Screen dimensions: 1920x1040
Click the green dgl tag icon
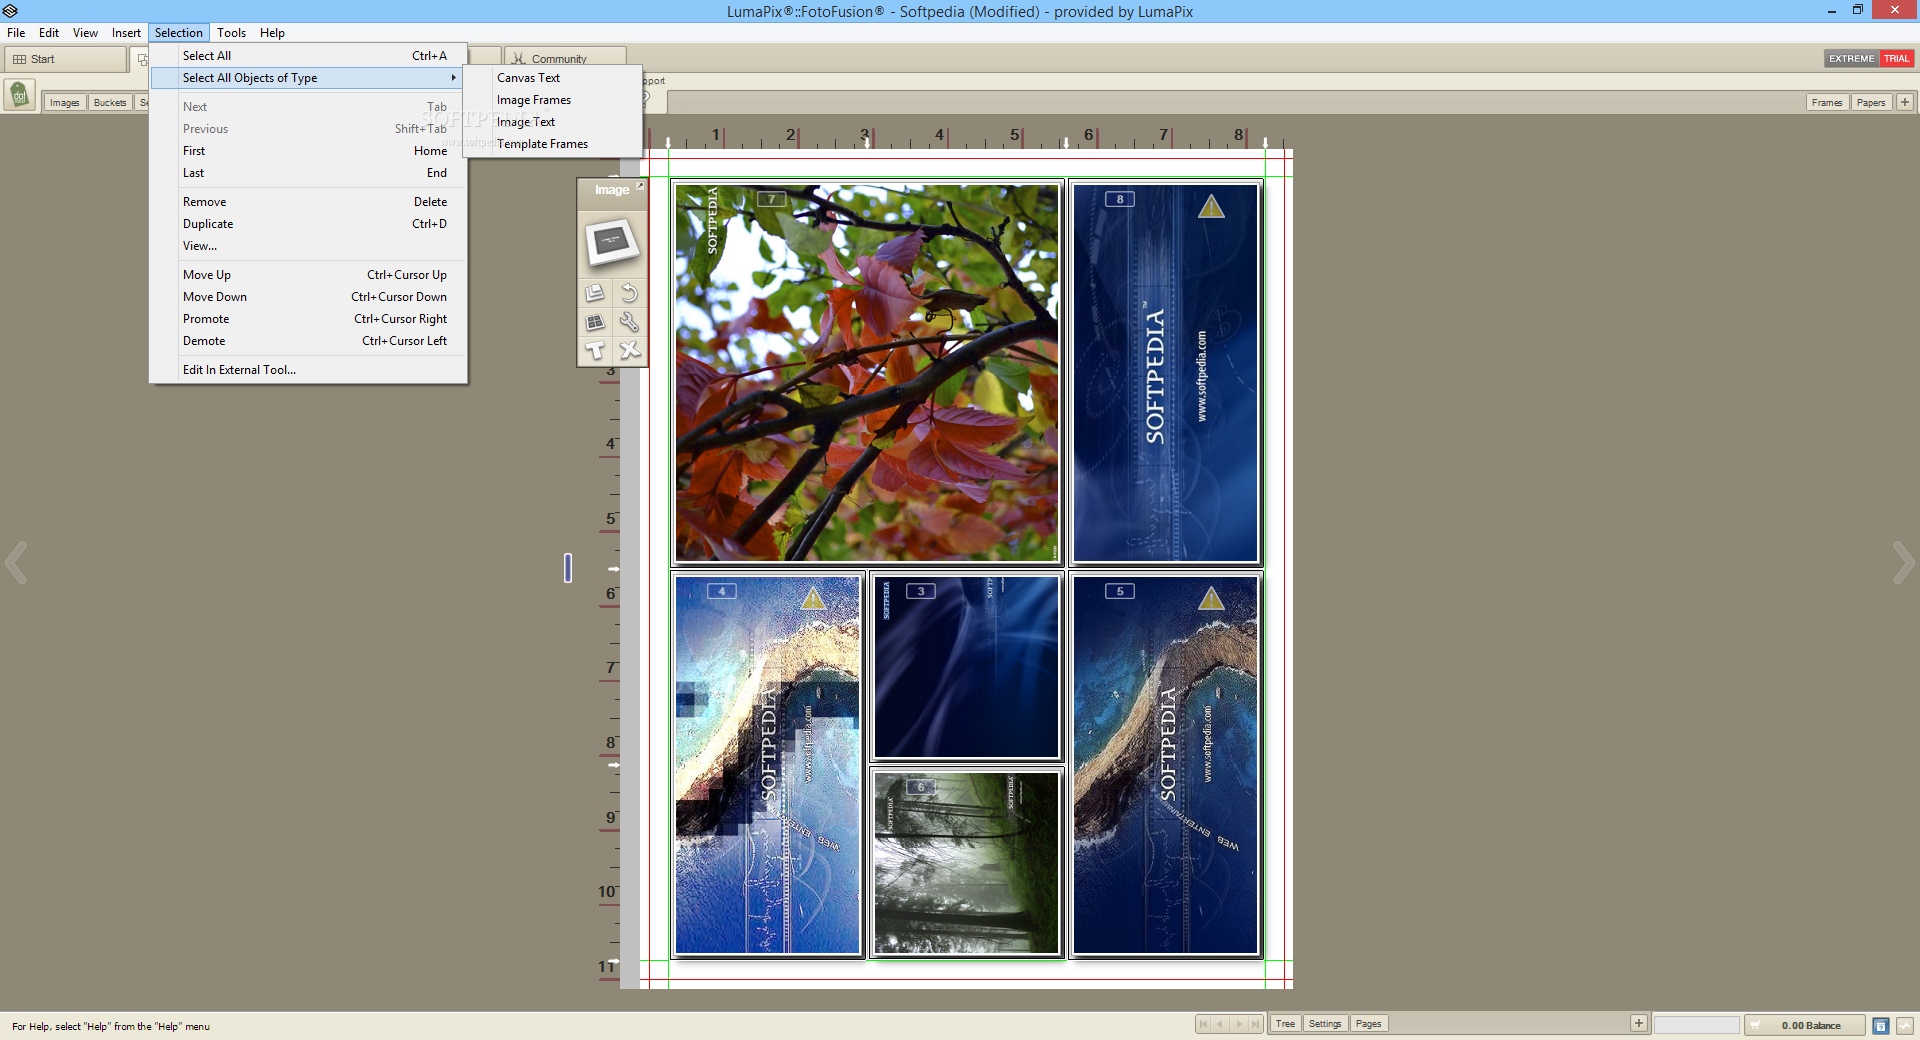coord(19,95)
